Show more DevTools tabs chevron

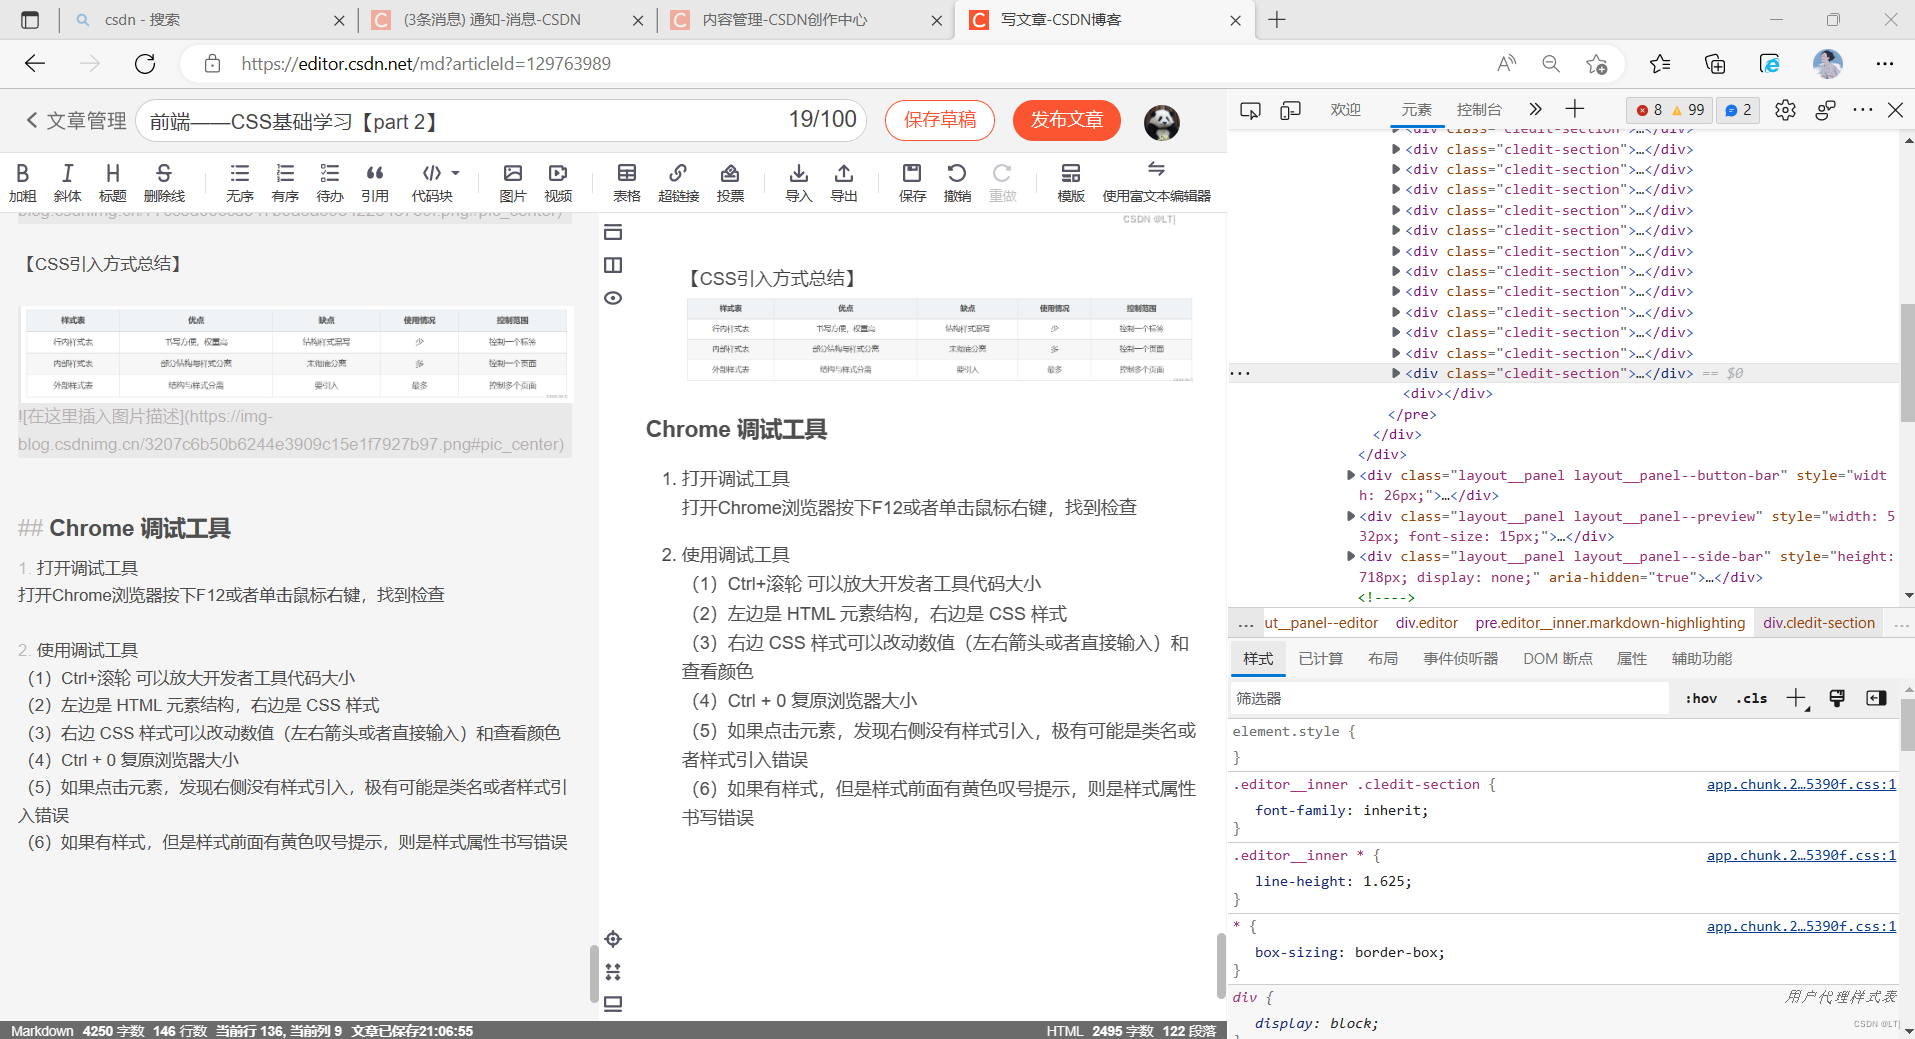[x=1535, y=109]
